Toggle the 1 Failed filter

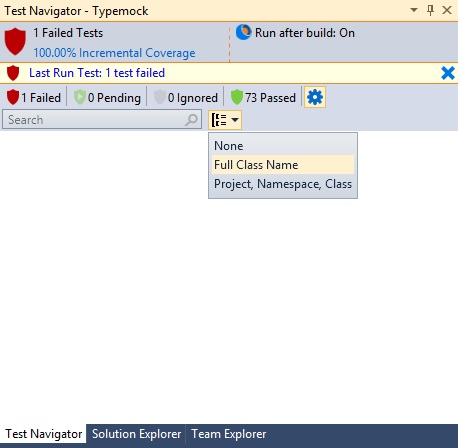[34, 97]
